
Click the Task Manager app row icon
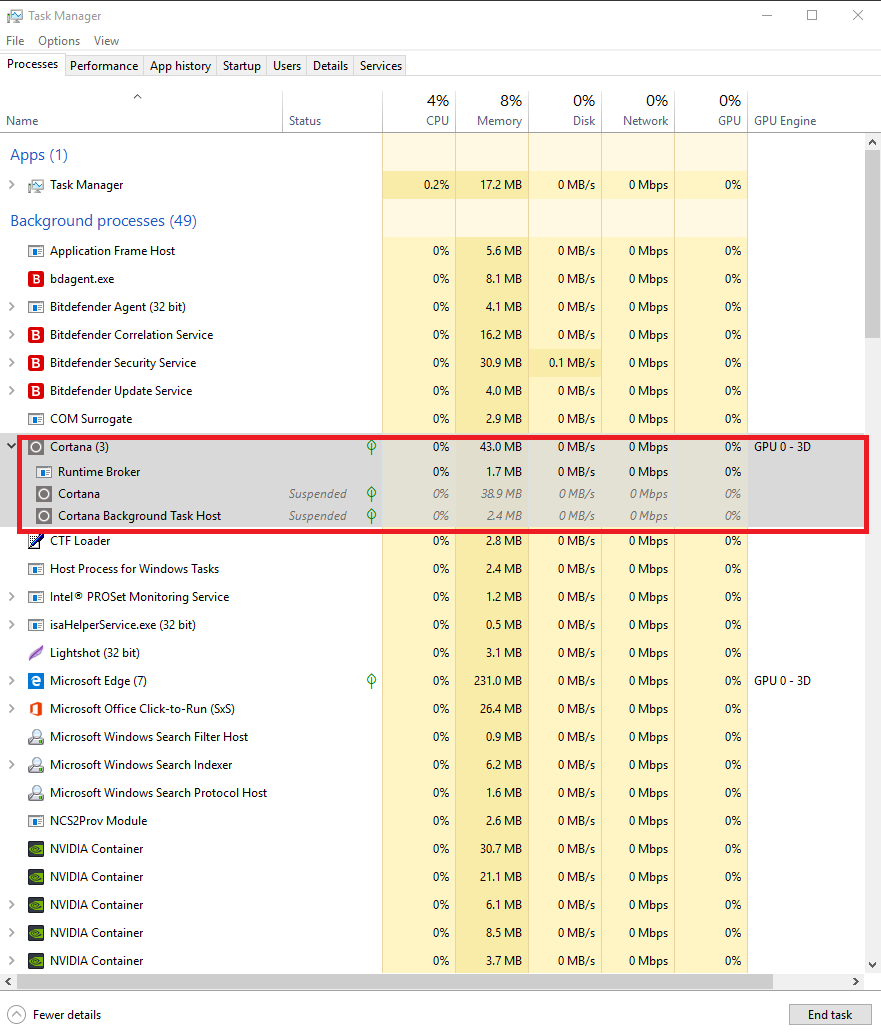(36, 186)
